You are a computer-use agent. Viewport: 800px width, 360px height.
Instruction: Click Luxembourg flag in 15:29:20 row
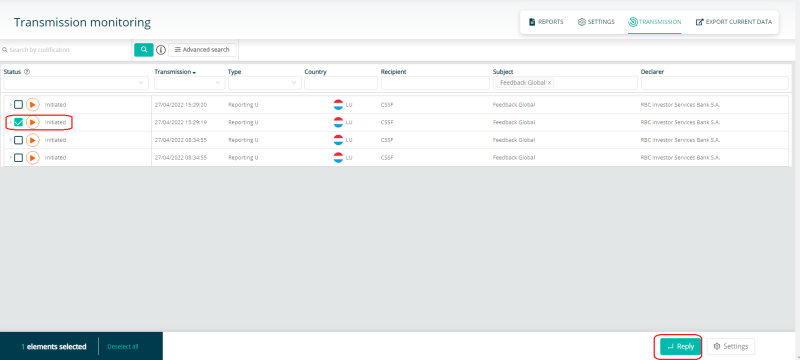click(338, 105)
